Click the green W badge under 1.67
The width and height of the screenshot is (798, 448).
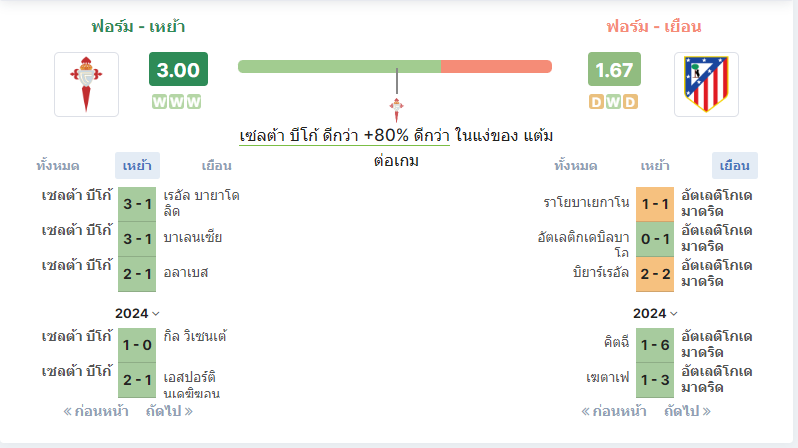[613, 102]
